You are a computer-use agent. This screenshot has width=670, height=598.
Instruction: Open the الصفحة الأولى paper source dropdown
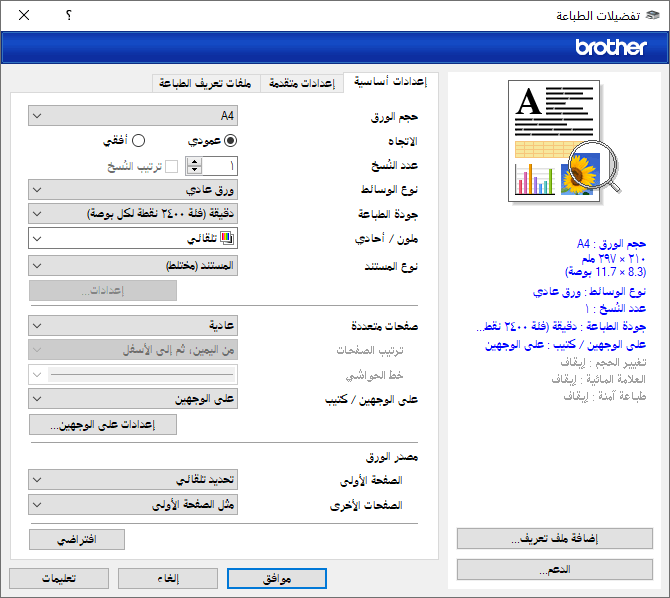(x=133, y=480)
